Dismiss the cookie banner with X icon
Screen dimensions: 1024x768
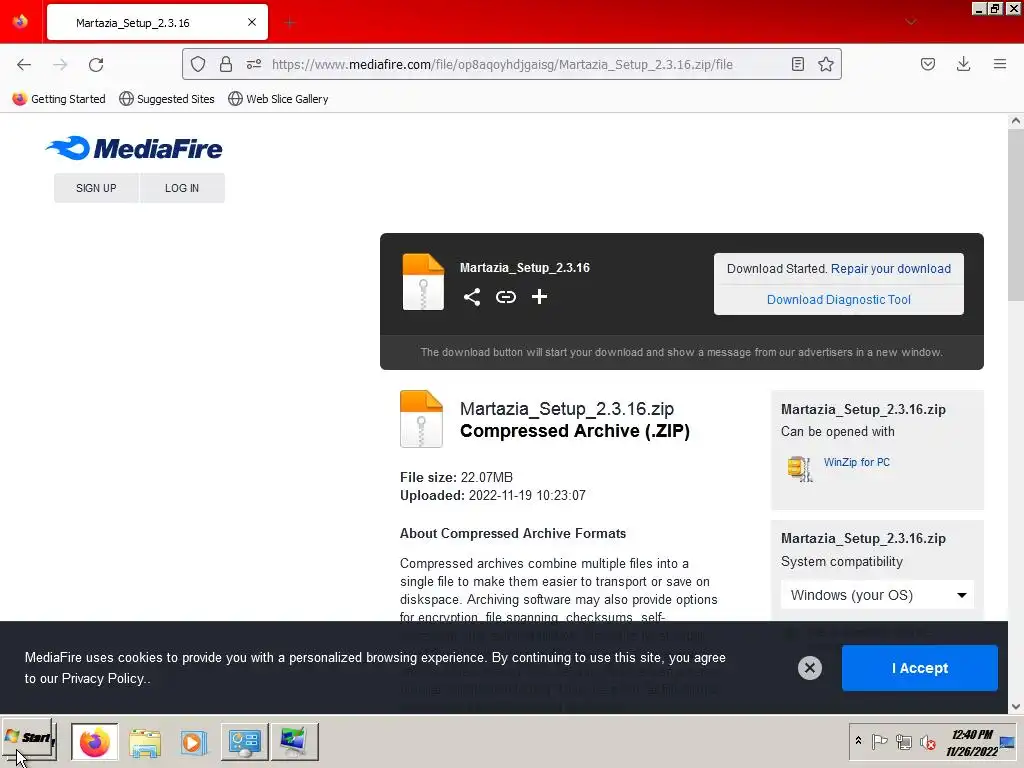[810, 667]
